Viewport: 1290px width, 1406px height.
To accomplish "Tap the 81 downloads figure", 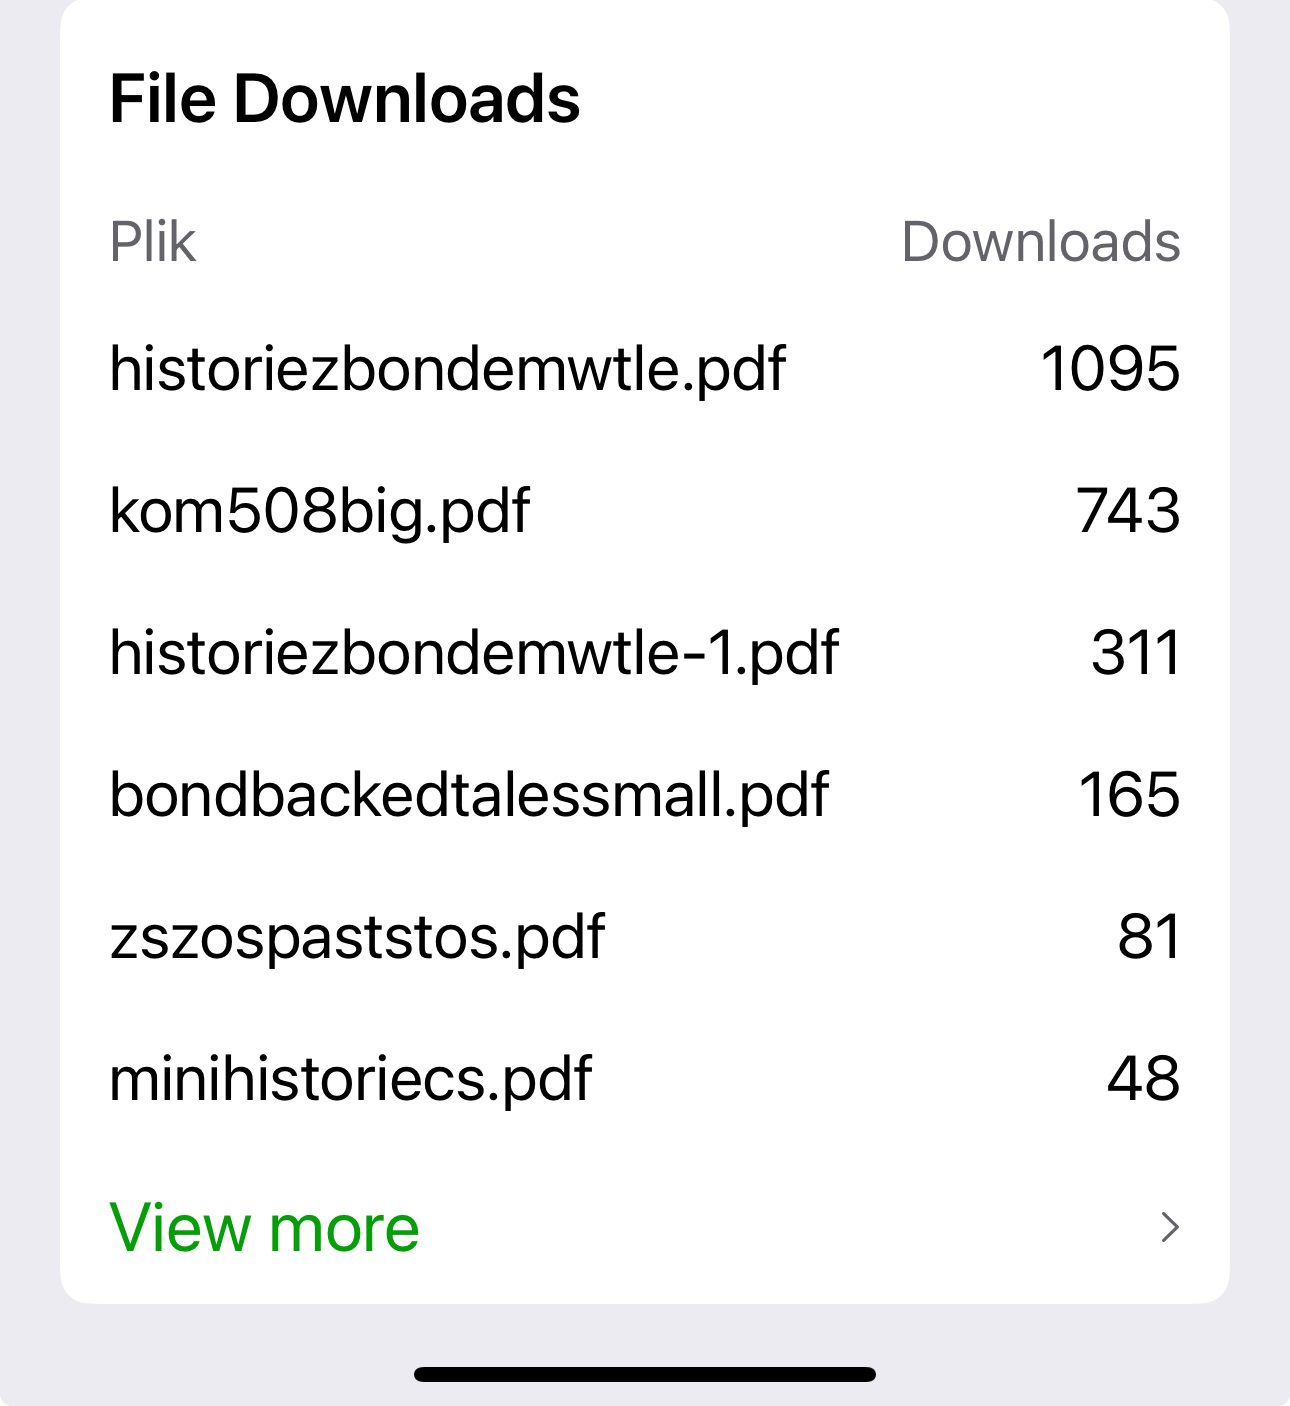I will click(1148, 937).
